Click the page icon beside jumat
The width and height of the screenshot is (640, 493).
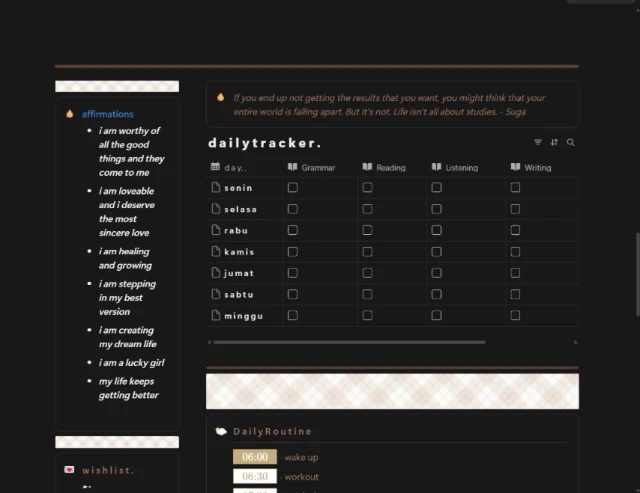[216, 273]
